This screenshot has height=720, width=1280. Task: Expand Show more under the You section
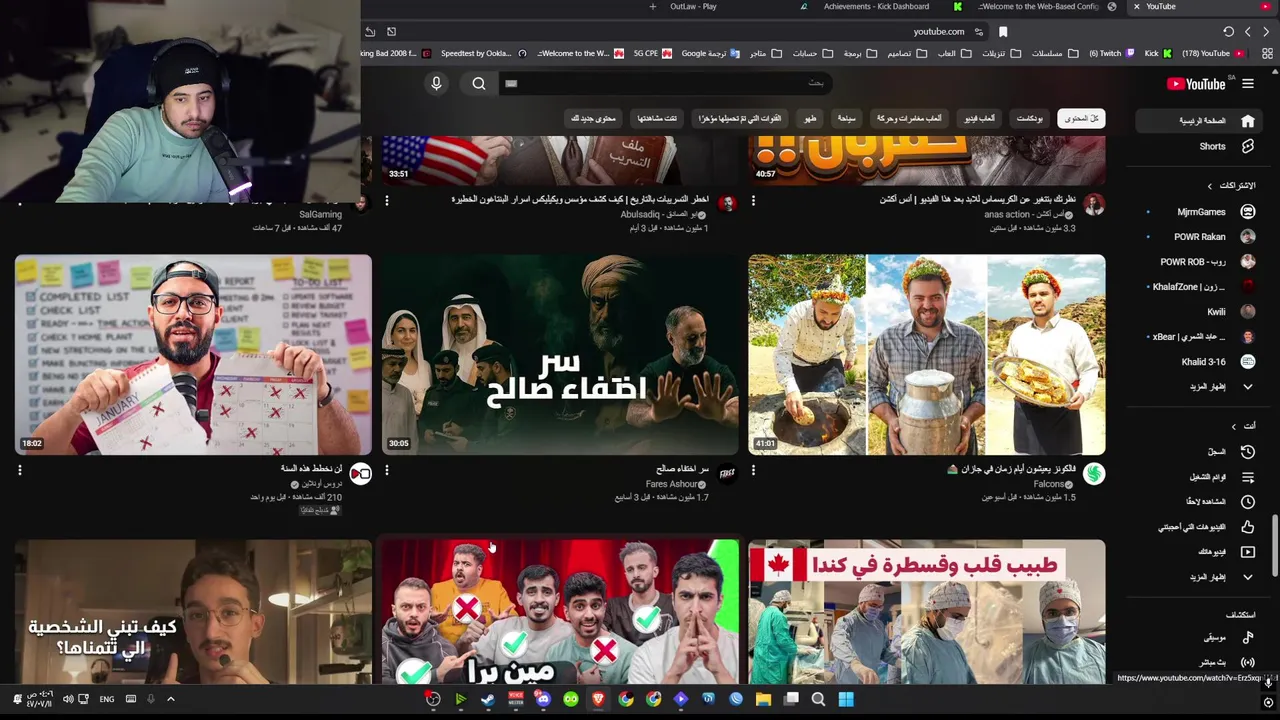pyautogui.click(x=1200, y=577)
